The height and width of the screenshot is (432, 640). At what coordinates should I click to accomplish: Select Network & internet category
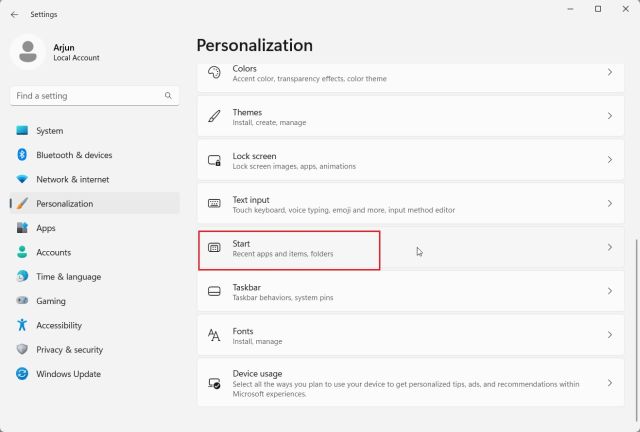(x=95, y=179)
